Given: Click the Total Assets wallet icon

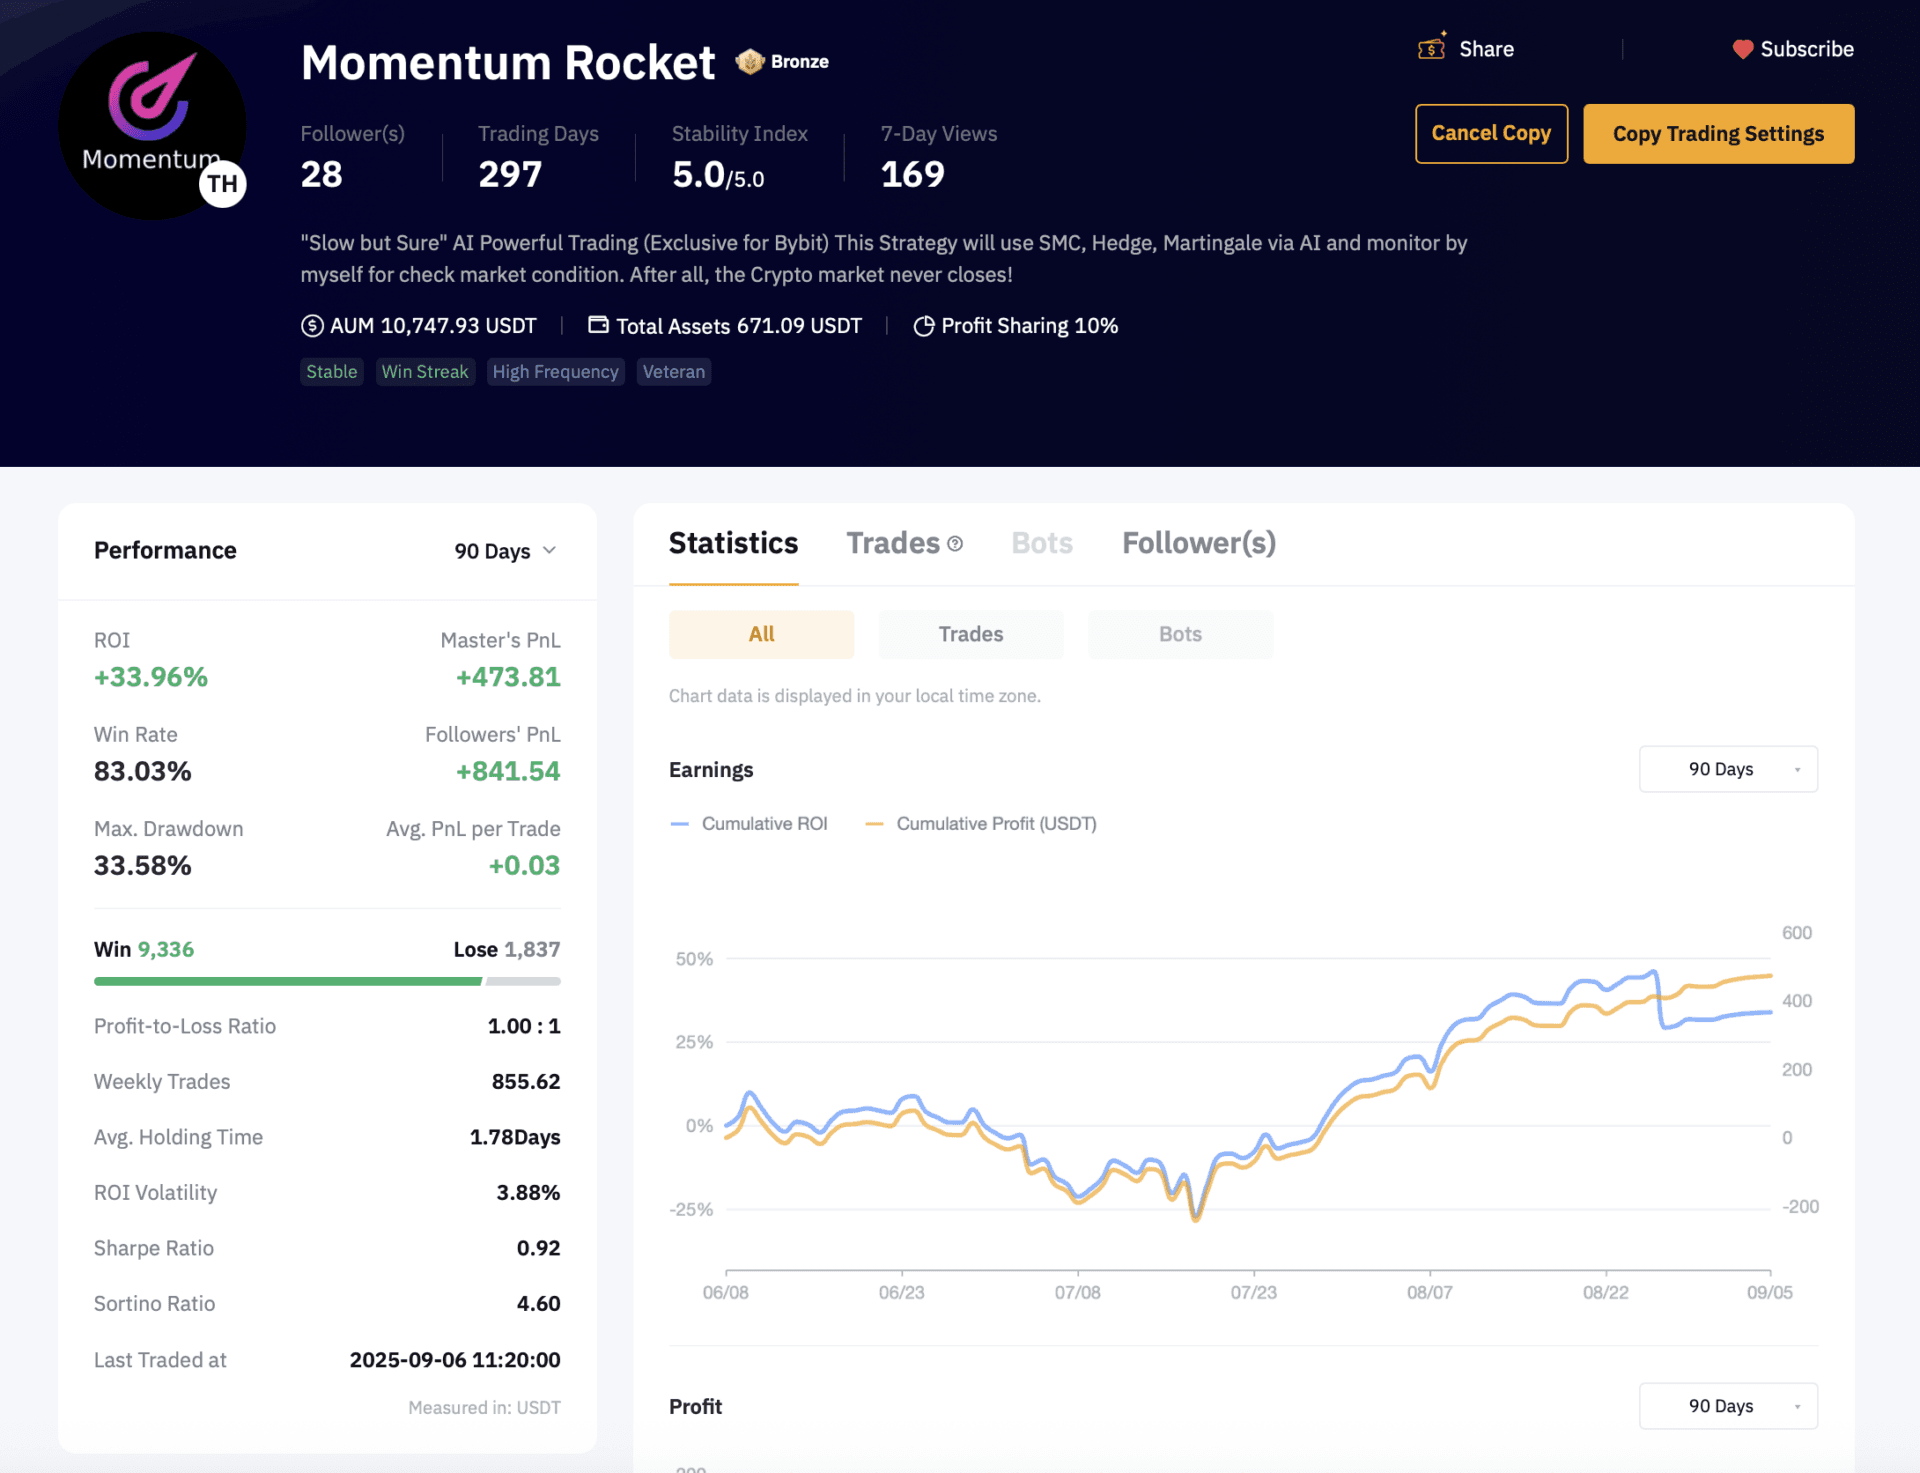Looking at the screenshot, I should tap(598, 325).
